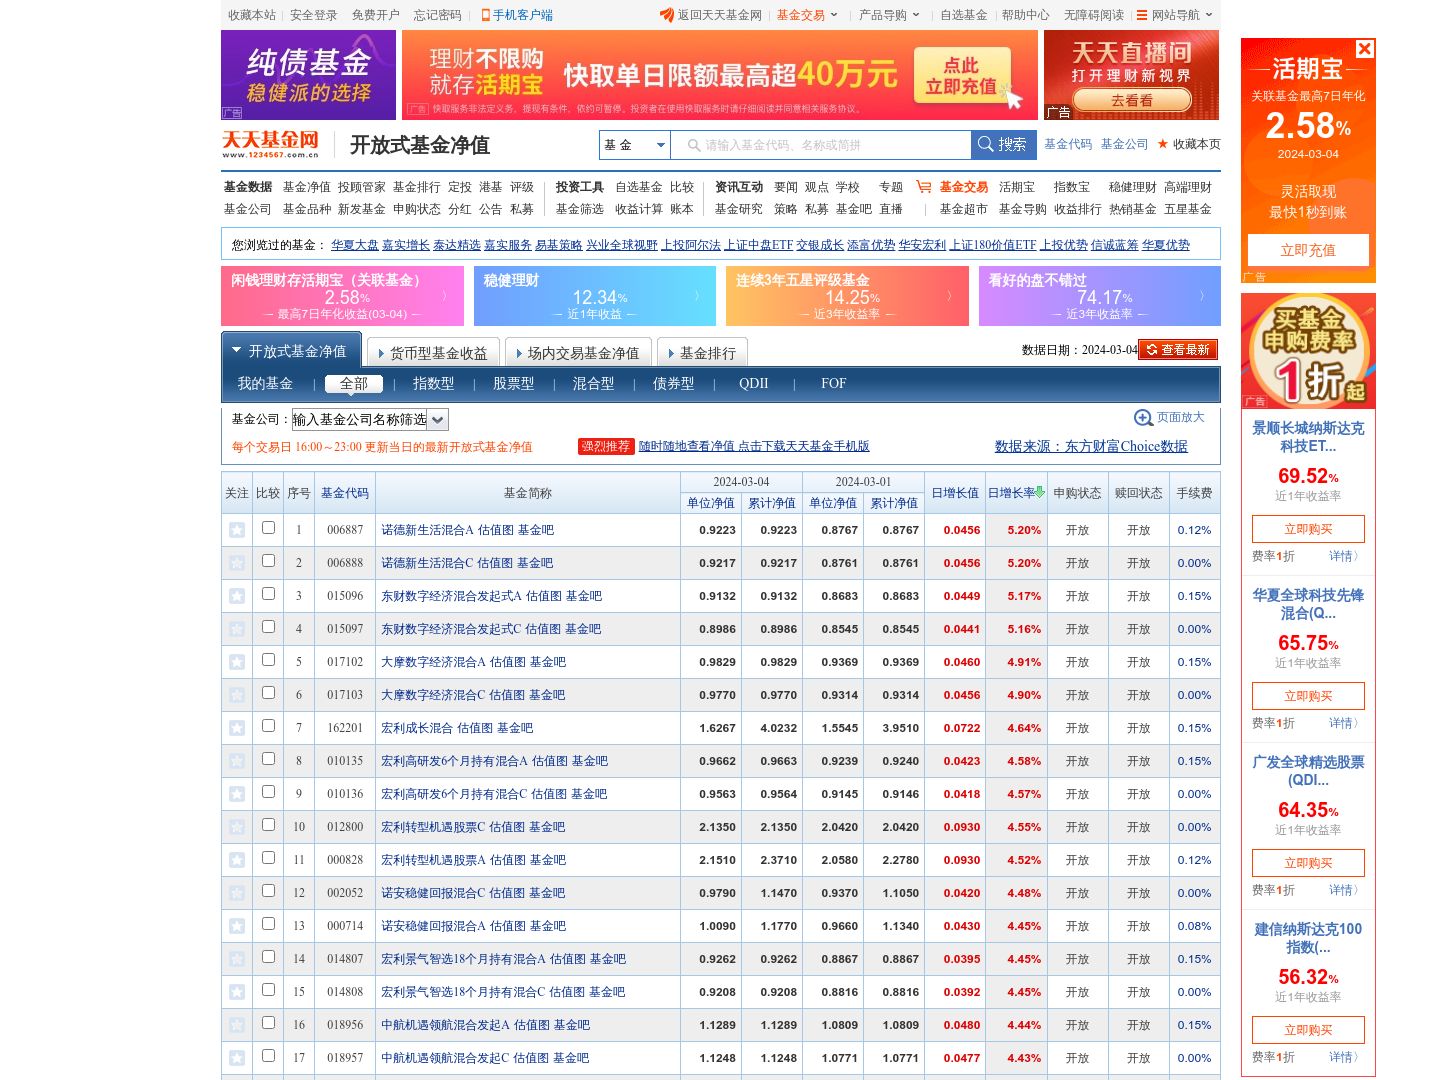Open 基金吧 link for 诺德新生活混合A

coord(536,530)
